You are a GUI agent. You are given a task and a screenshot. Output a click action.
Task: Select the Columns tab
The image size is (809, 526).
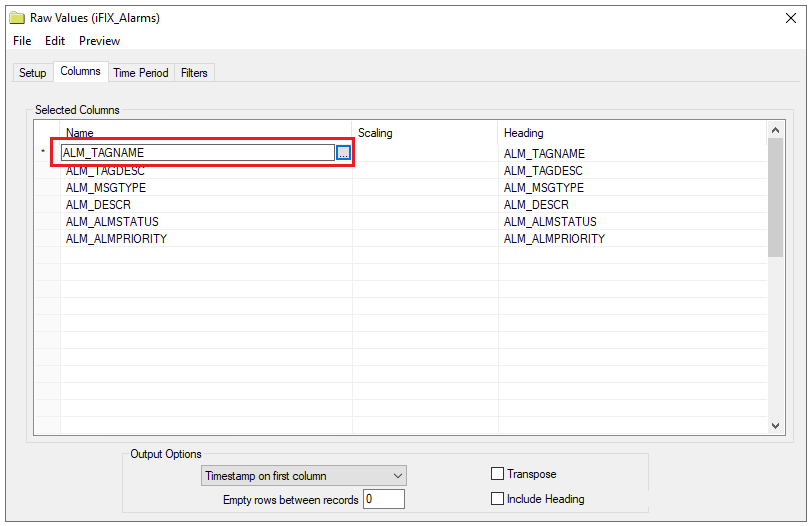(80, 71)
